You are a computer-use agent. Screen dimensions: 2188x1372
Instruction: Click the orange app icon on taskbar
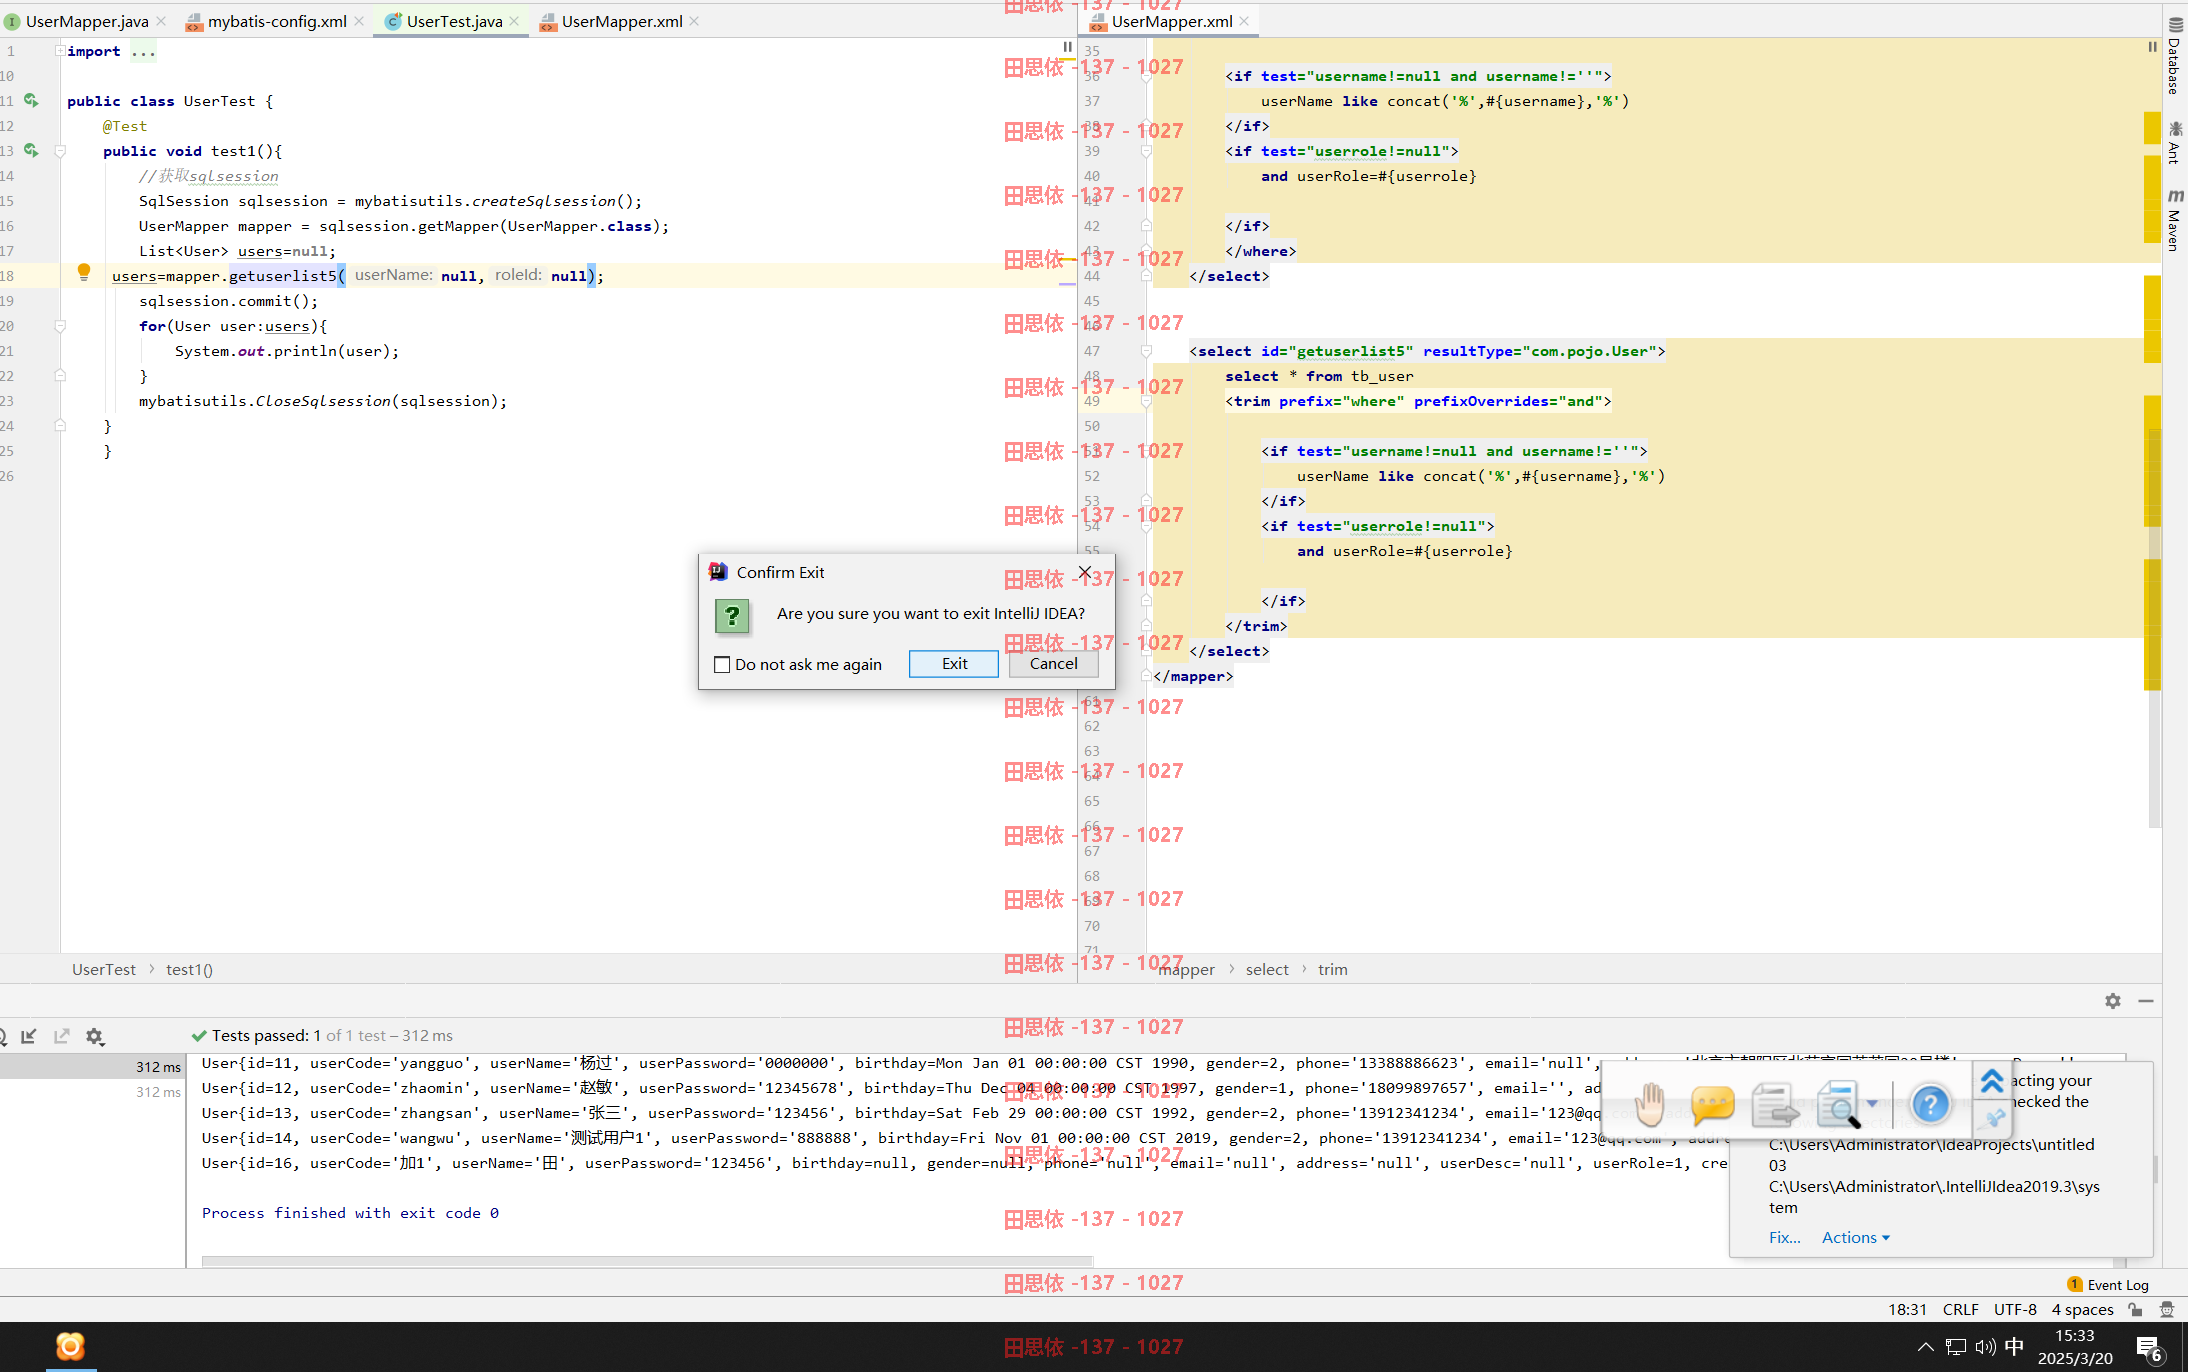pyautogui.click(x=70, y=1346)
